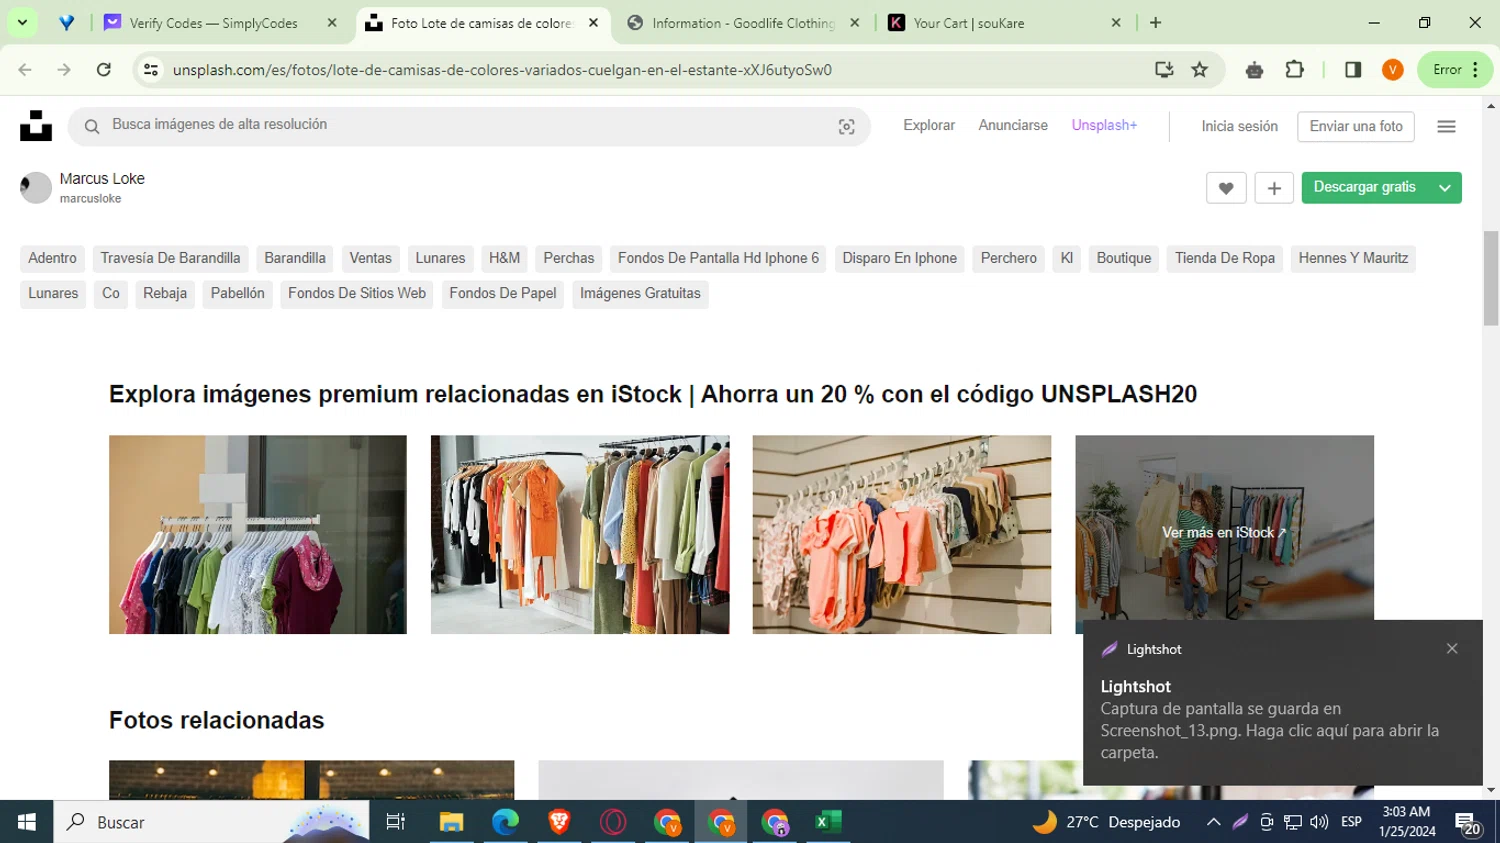Select the Adentro tag
This screenshot has width=1500, height=843.
(x=52, y=258)
